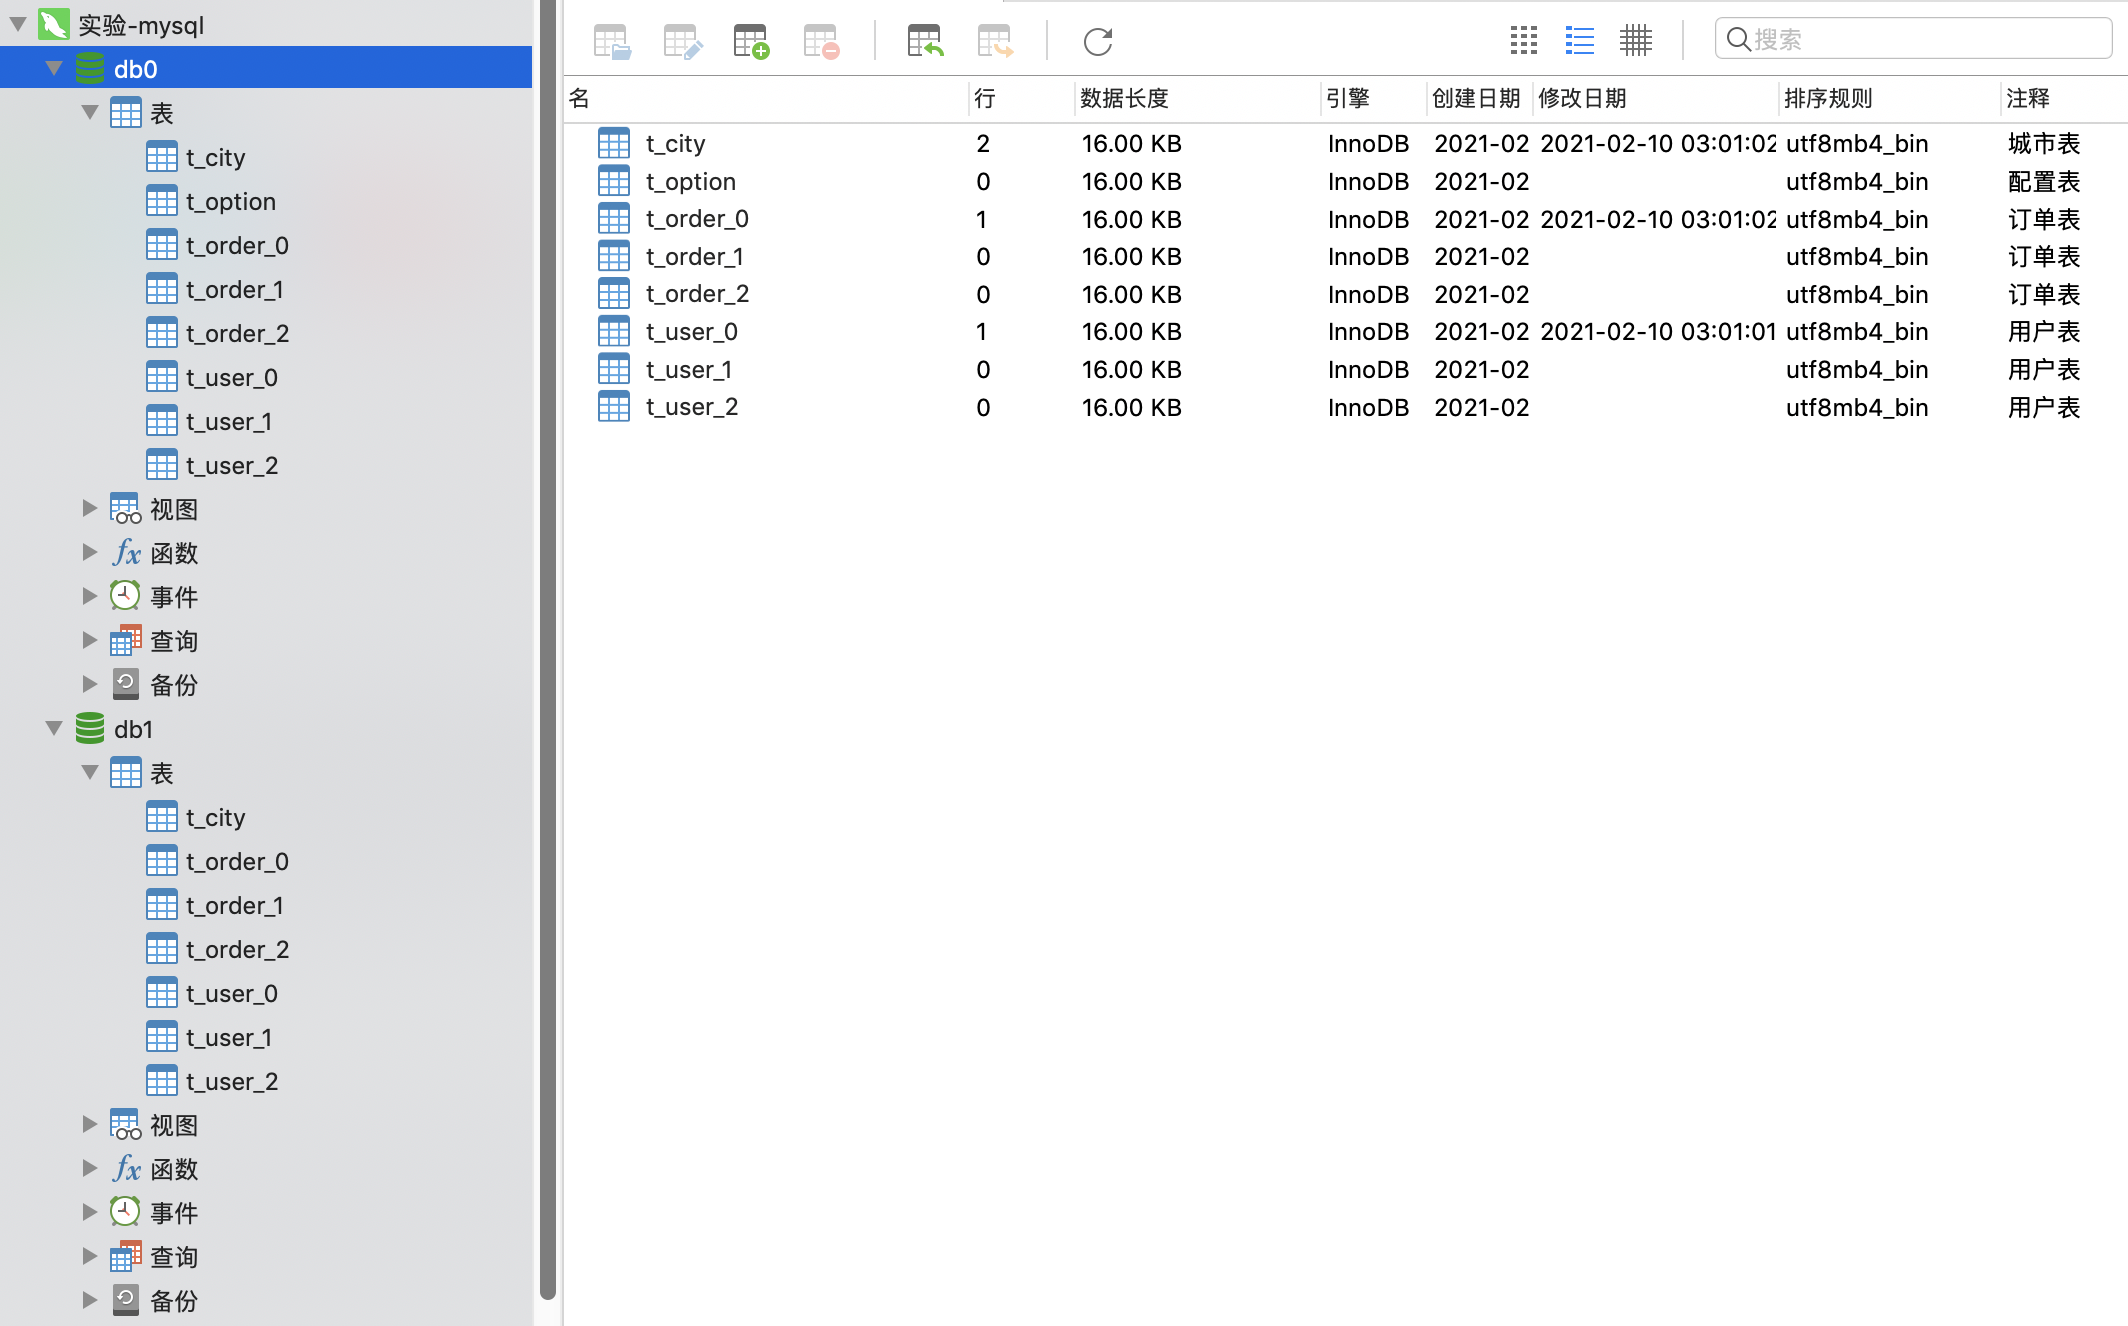Click the Design Table toolbar icon
The height and width of the screenshot is (1326, 2128).
click(682, 42)
